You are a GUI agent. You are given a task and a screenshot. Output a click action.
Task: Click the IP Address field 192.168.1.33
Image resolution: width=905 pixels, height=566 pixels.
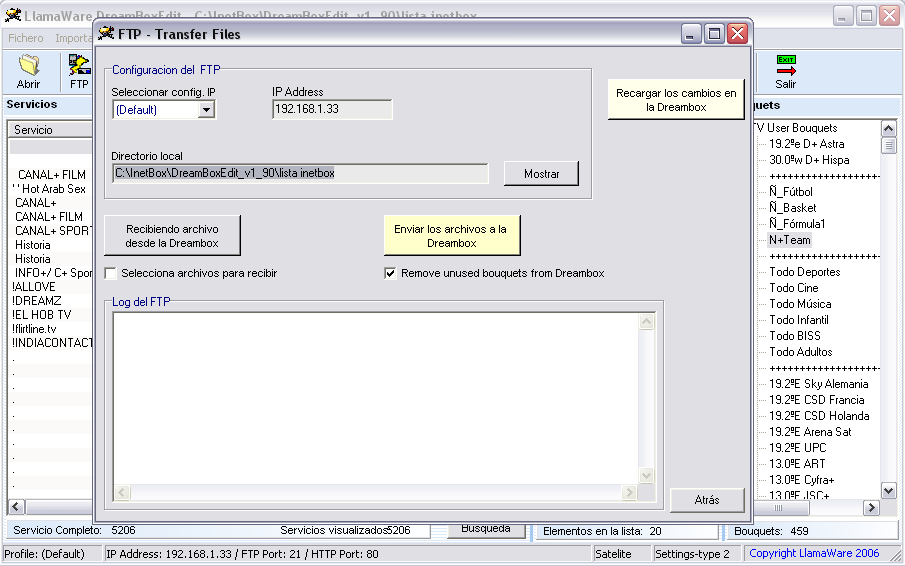(x=332, y=109)
